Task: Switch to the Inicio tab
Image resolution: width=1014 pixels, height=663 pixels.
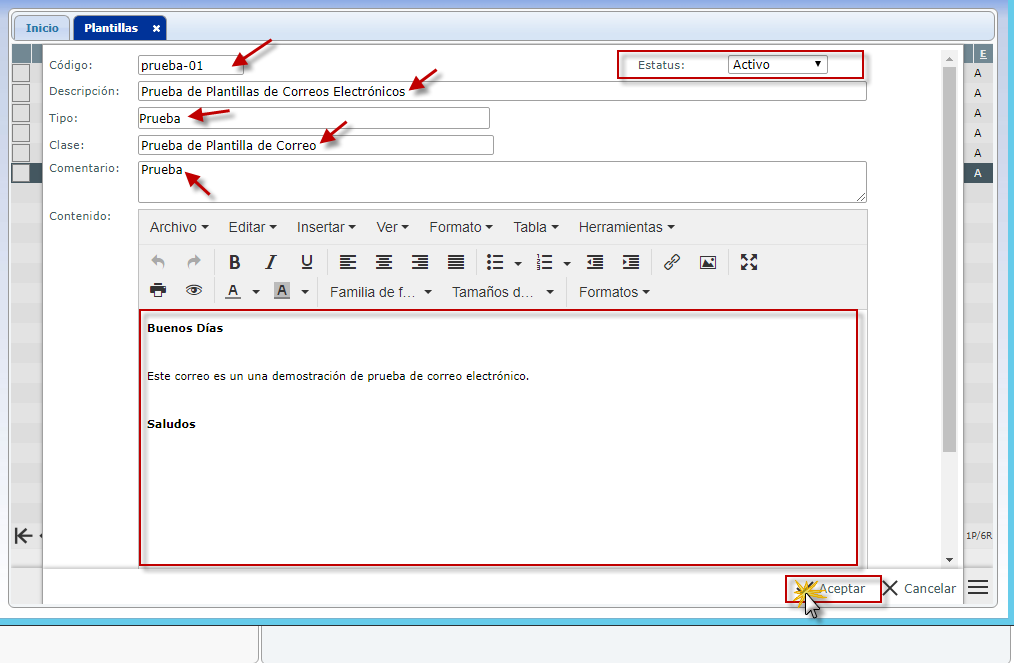Action: 42,28
